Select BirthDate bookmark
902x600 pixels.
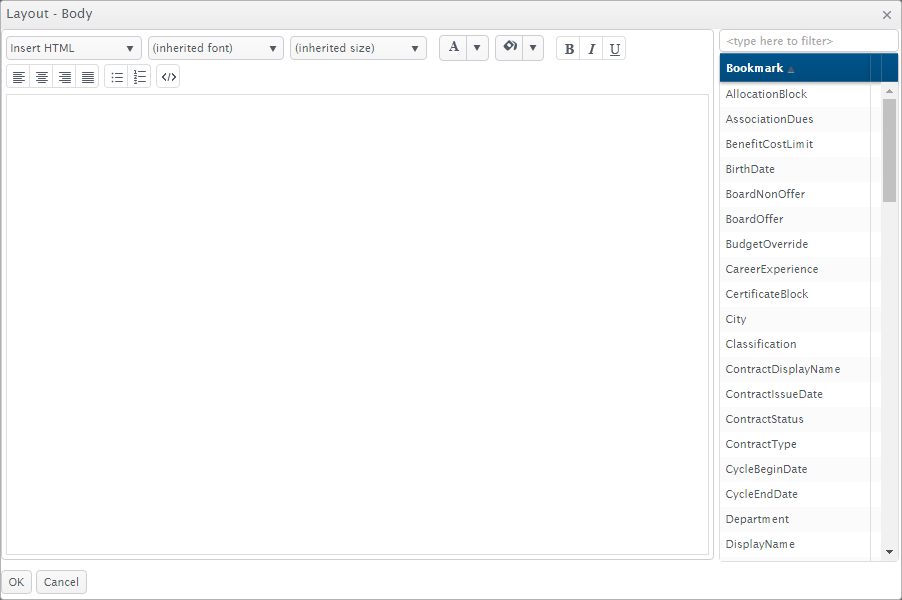coord(794,169)
